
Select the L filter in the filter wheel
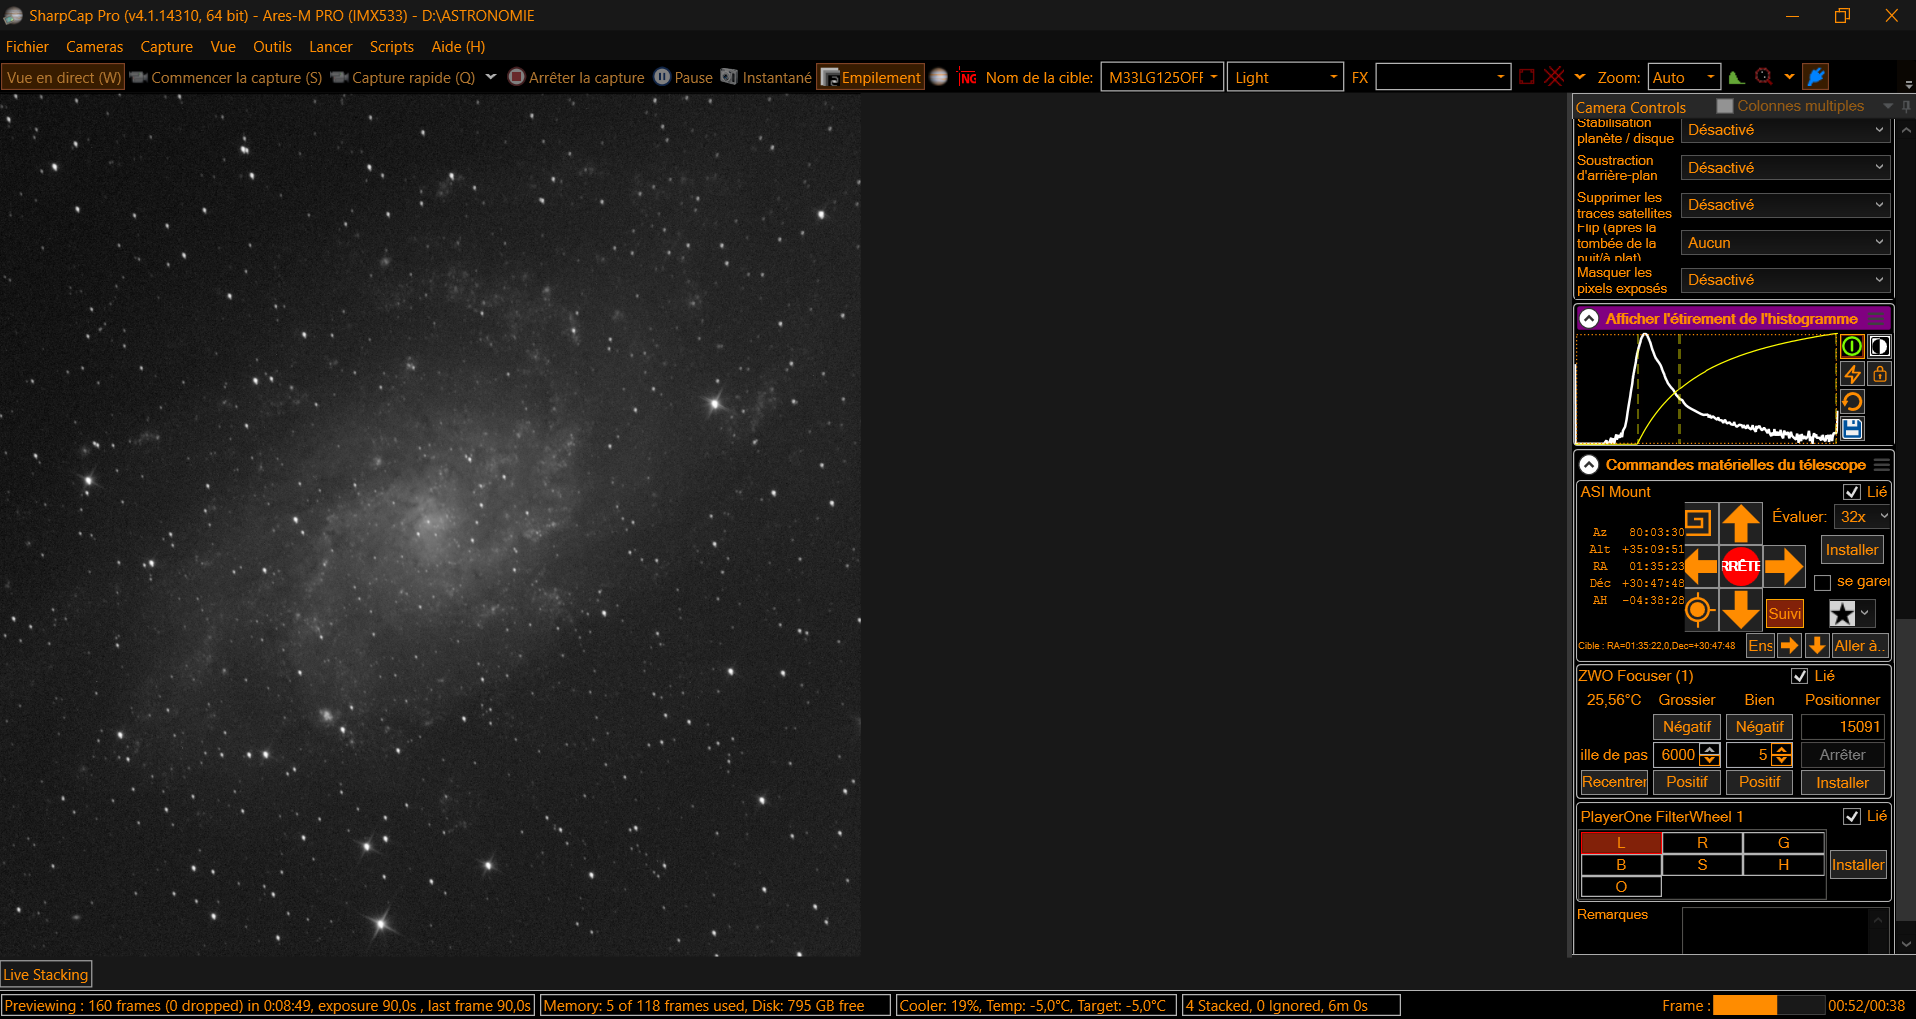[x=1621, y=843]
